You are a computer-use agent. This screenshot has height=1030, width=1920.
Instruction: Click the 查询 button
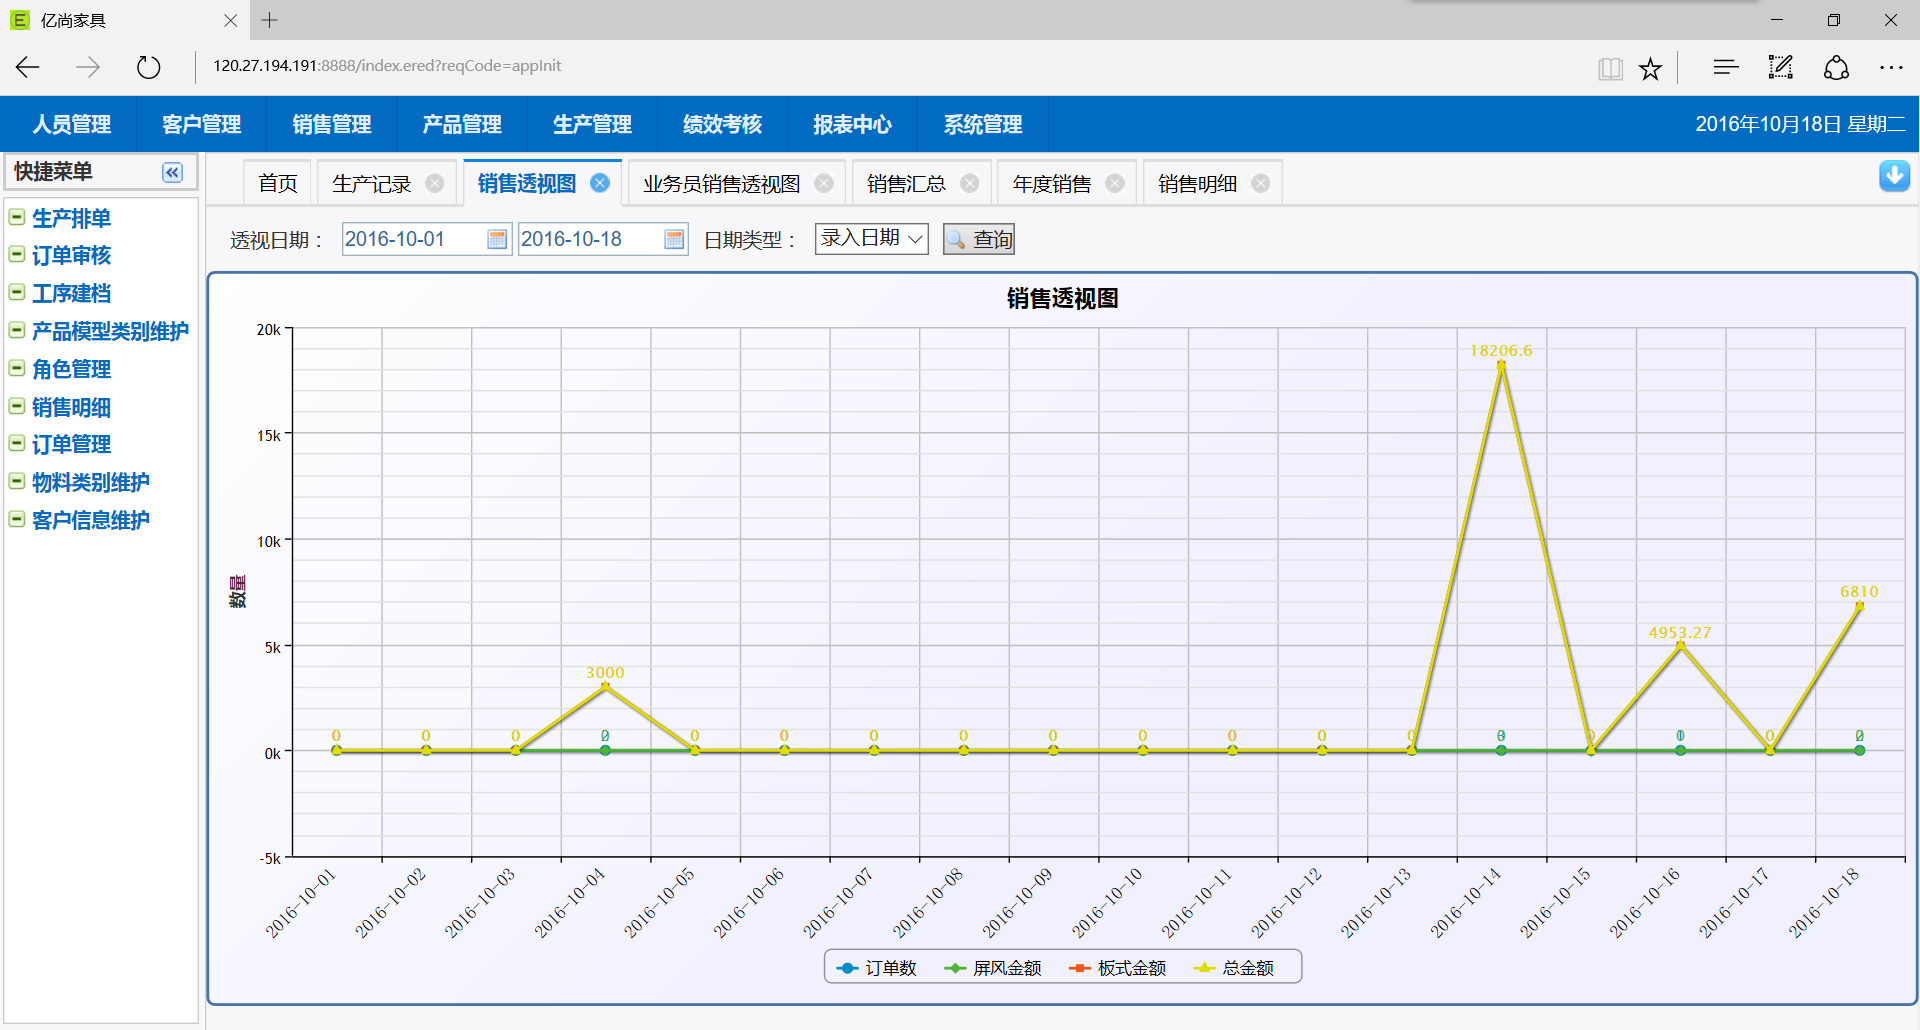click(979, 240)
